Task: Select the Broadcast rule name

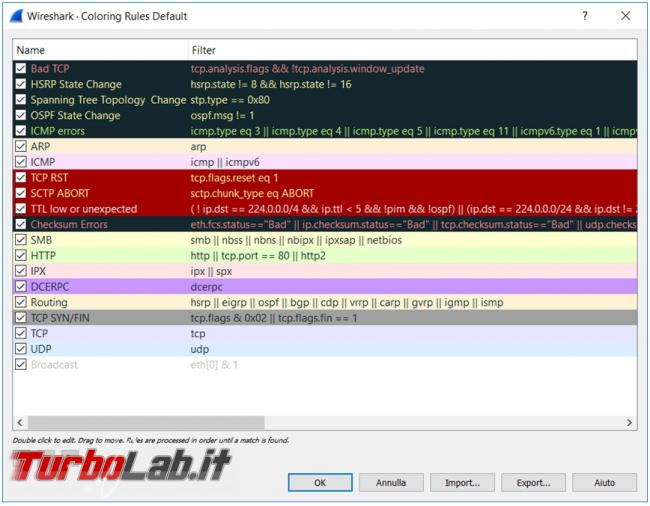Action: click(54, 365)
